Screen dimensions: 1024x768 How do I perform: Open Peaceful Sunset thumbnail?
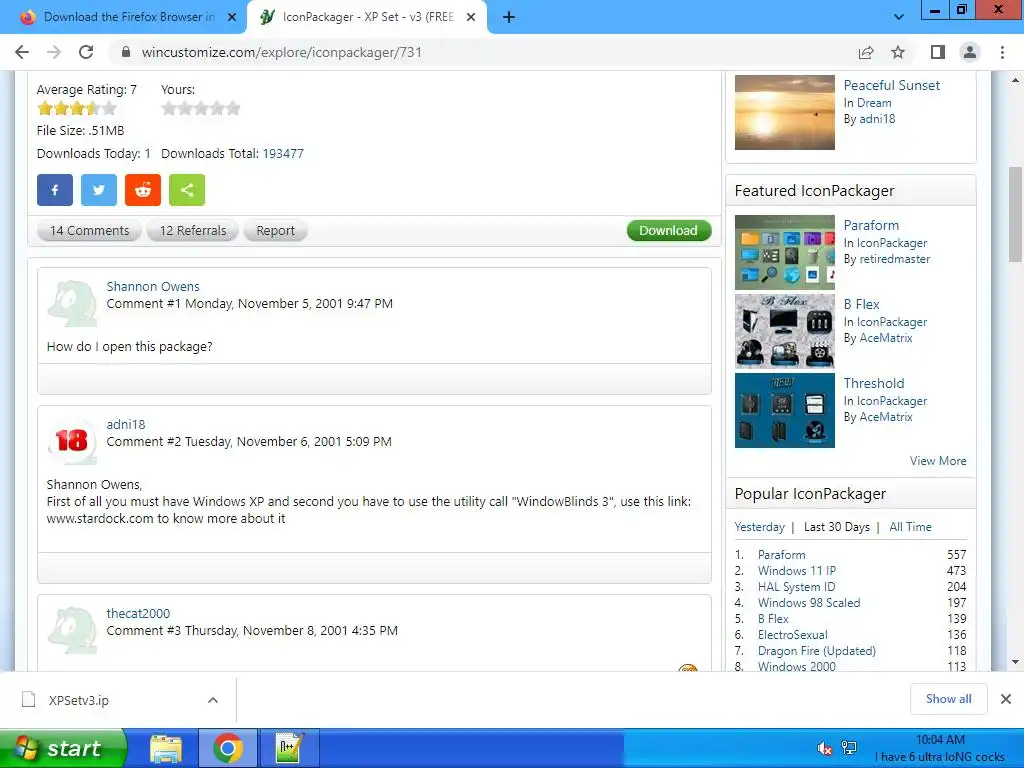coord(784,112)
